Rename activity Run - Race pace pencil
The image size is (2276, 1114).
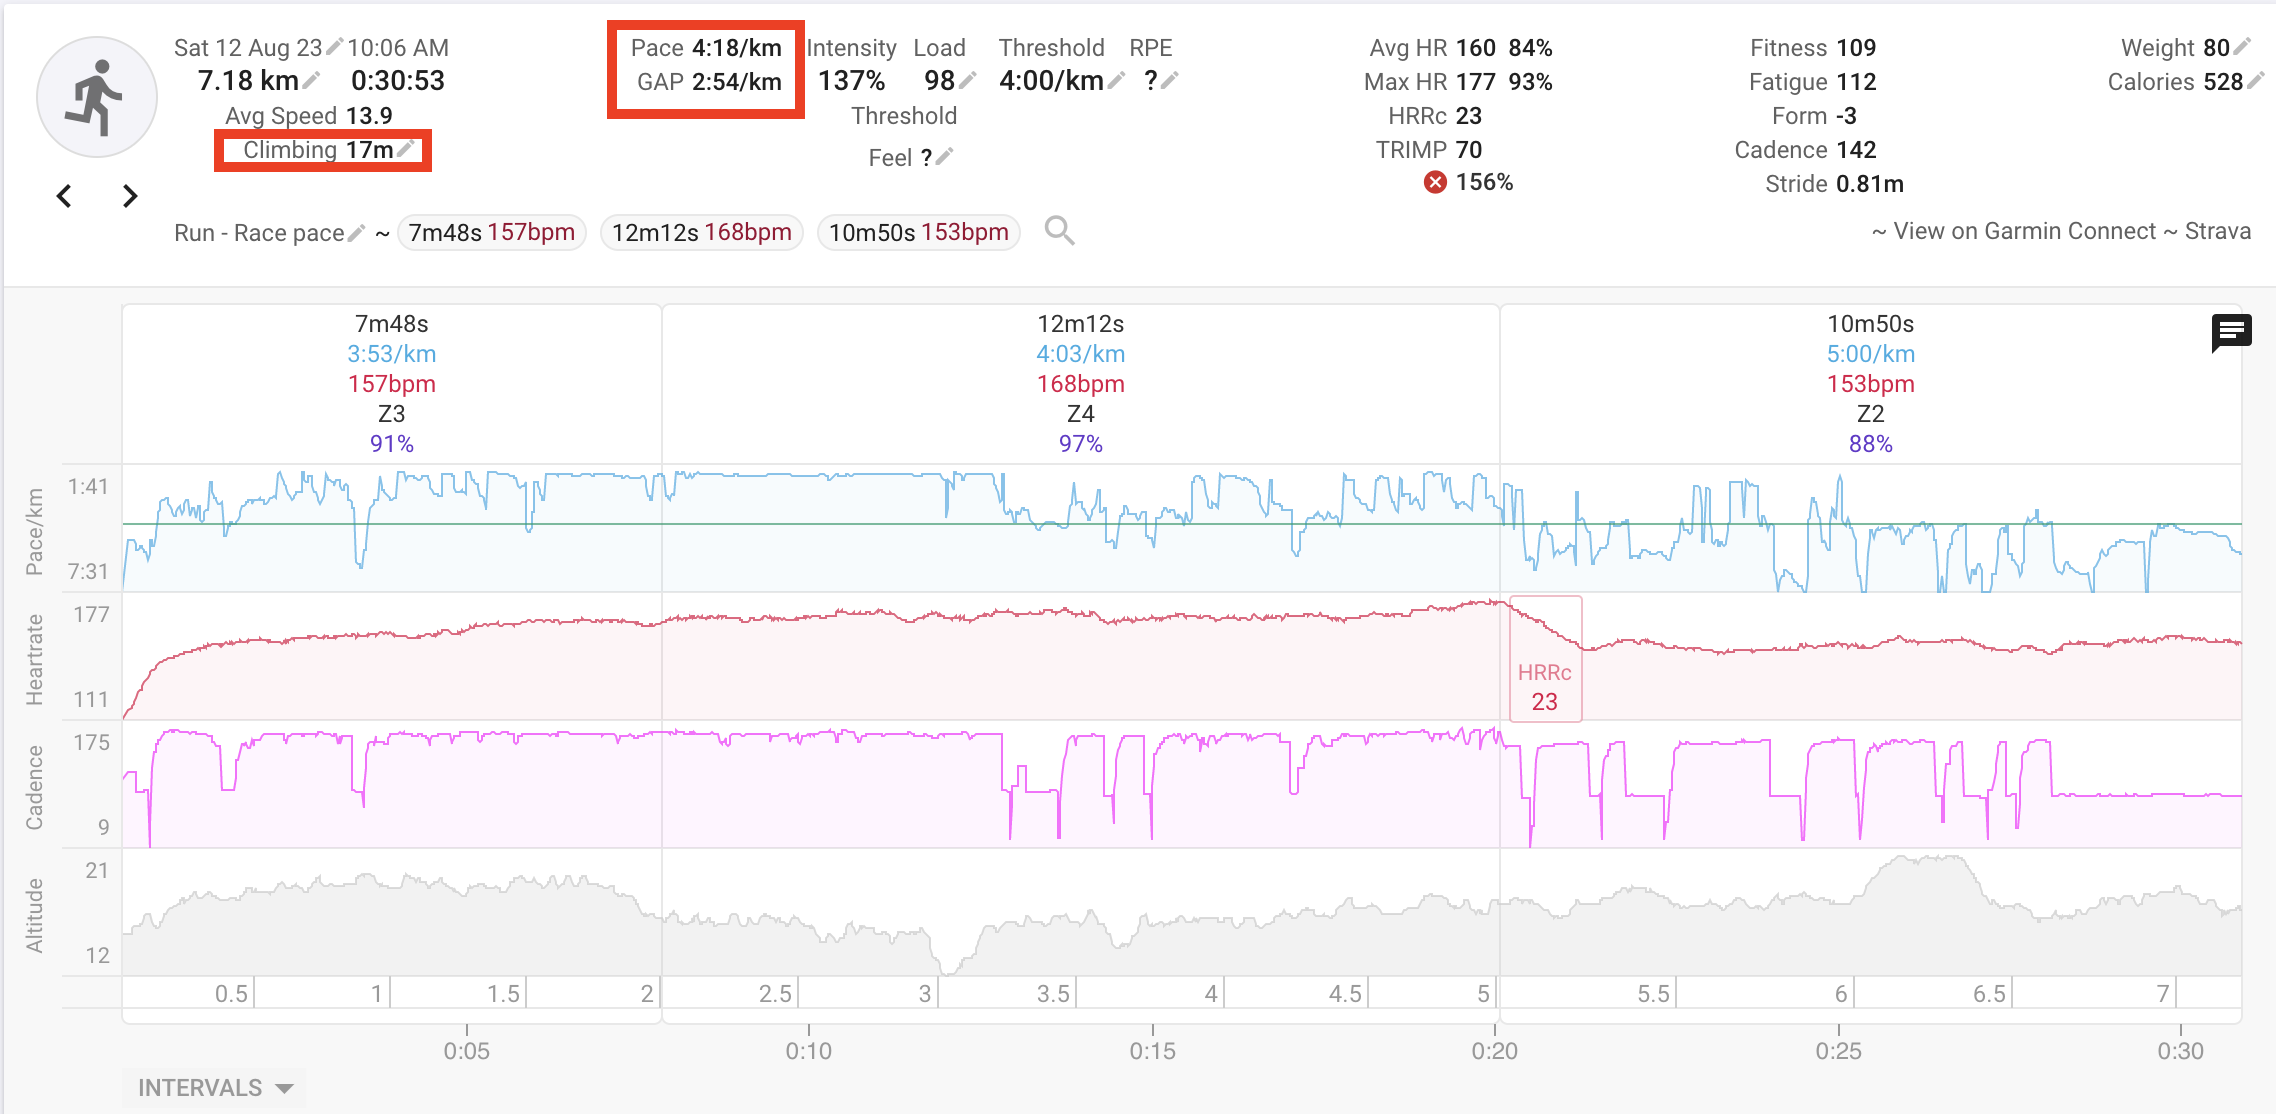pyautogui.click(x=356, y=232)
